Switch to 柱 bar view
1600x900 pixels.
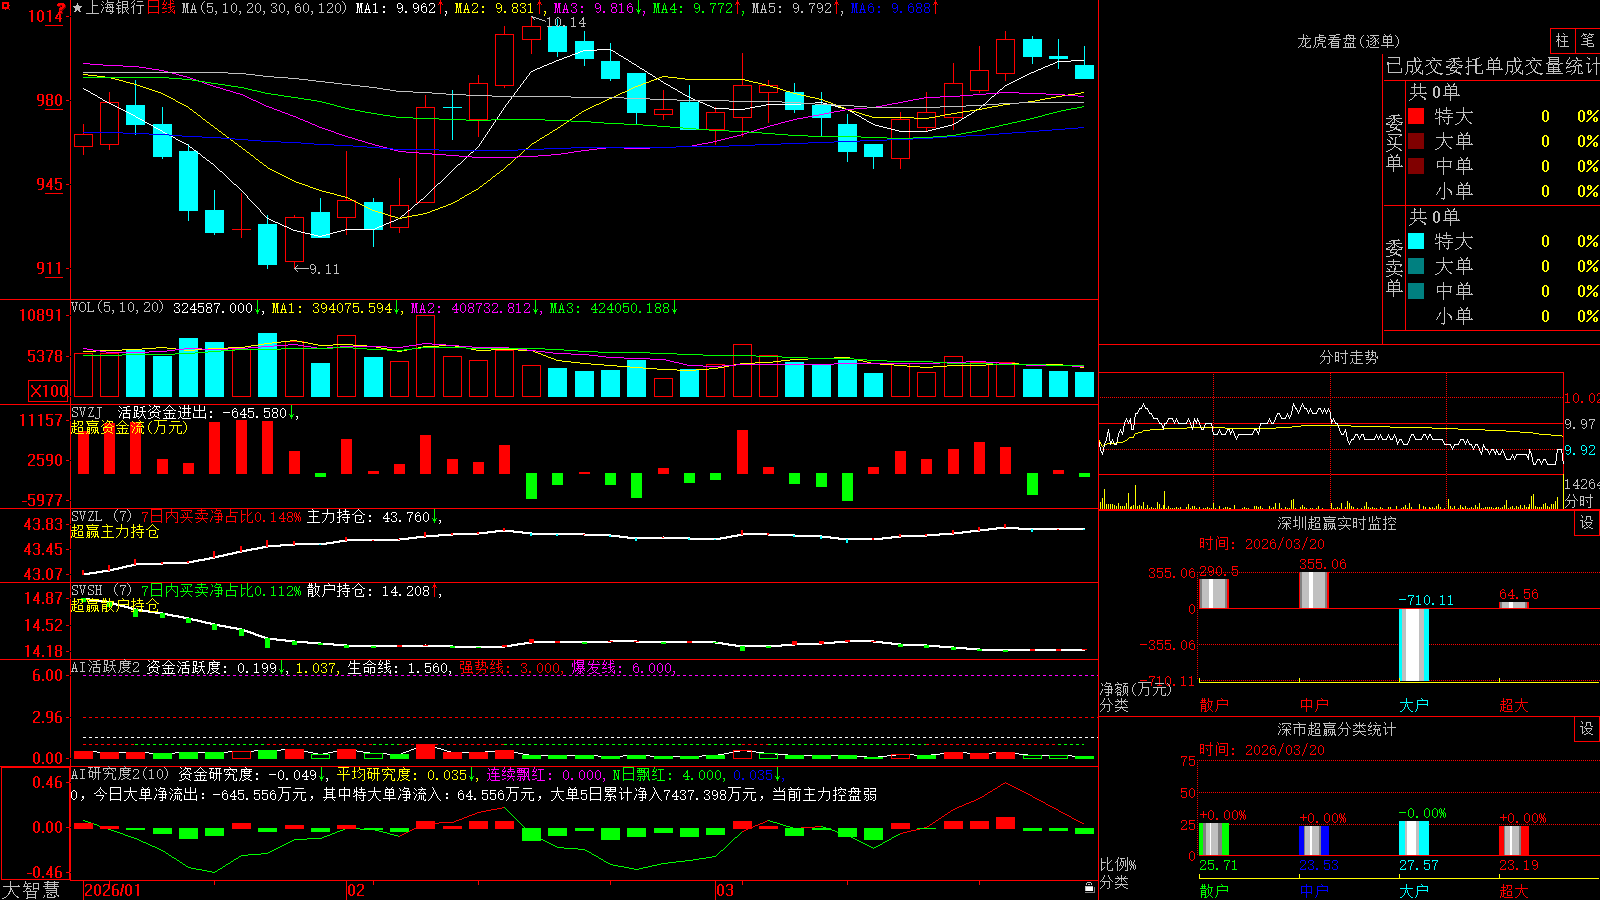(x=1562, y=40)
